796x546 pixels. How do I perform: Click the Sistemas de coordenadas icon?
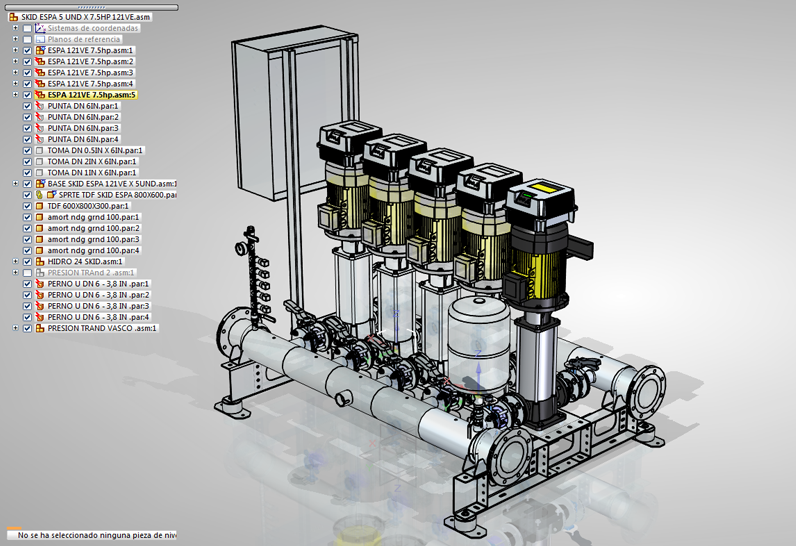[40, 28]
